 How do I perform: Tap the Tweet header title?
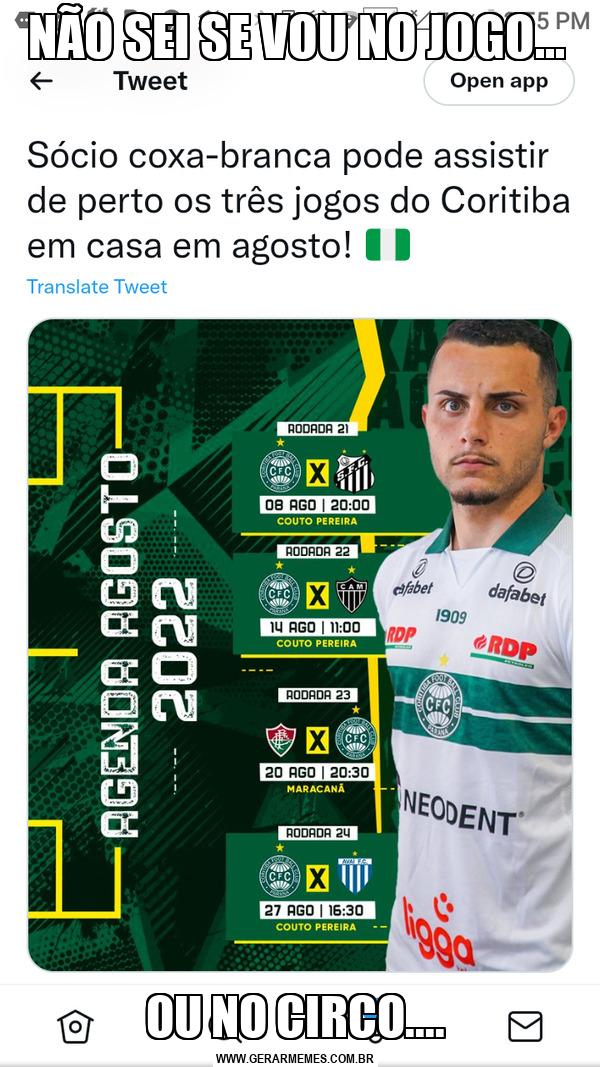[x=150, y=81]
